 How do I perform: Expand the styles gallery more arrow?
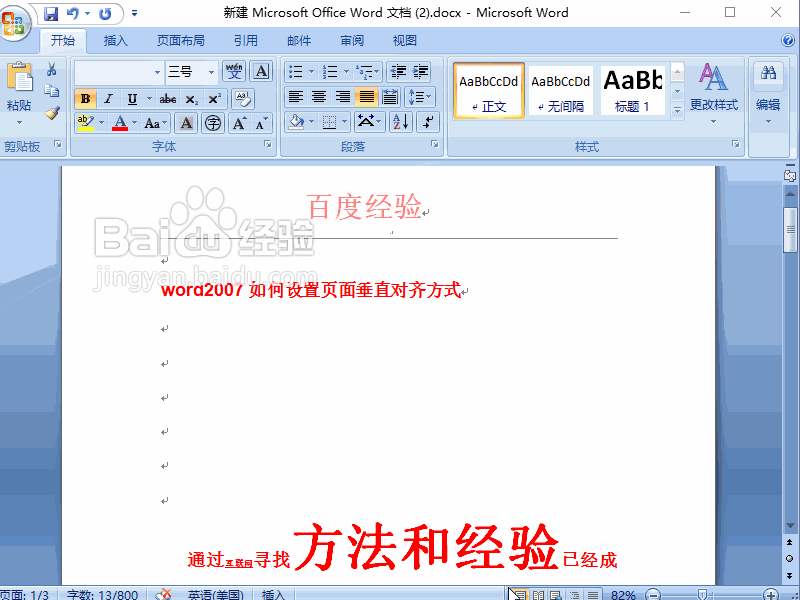click(677, 110)
